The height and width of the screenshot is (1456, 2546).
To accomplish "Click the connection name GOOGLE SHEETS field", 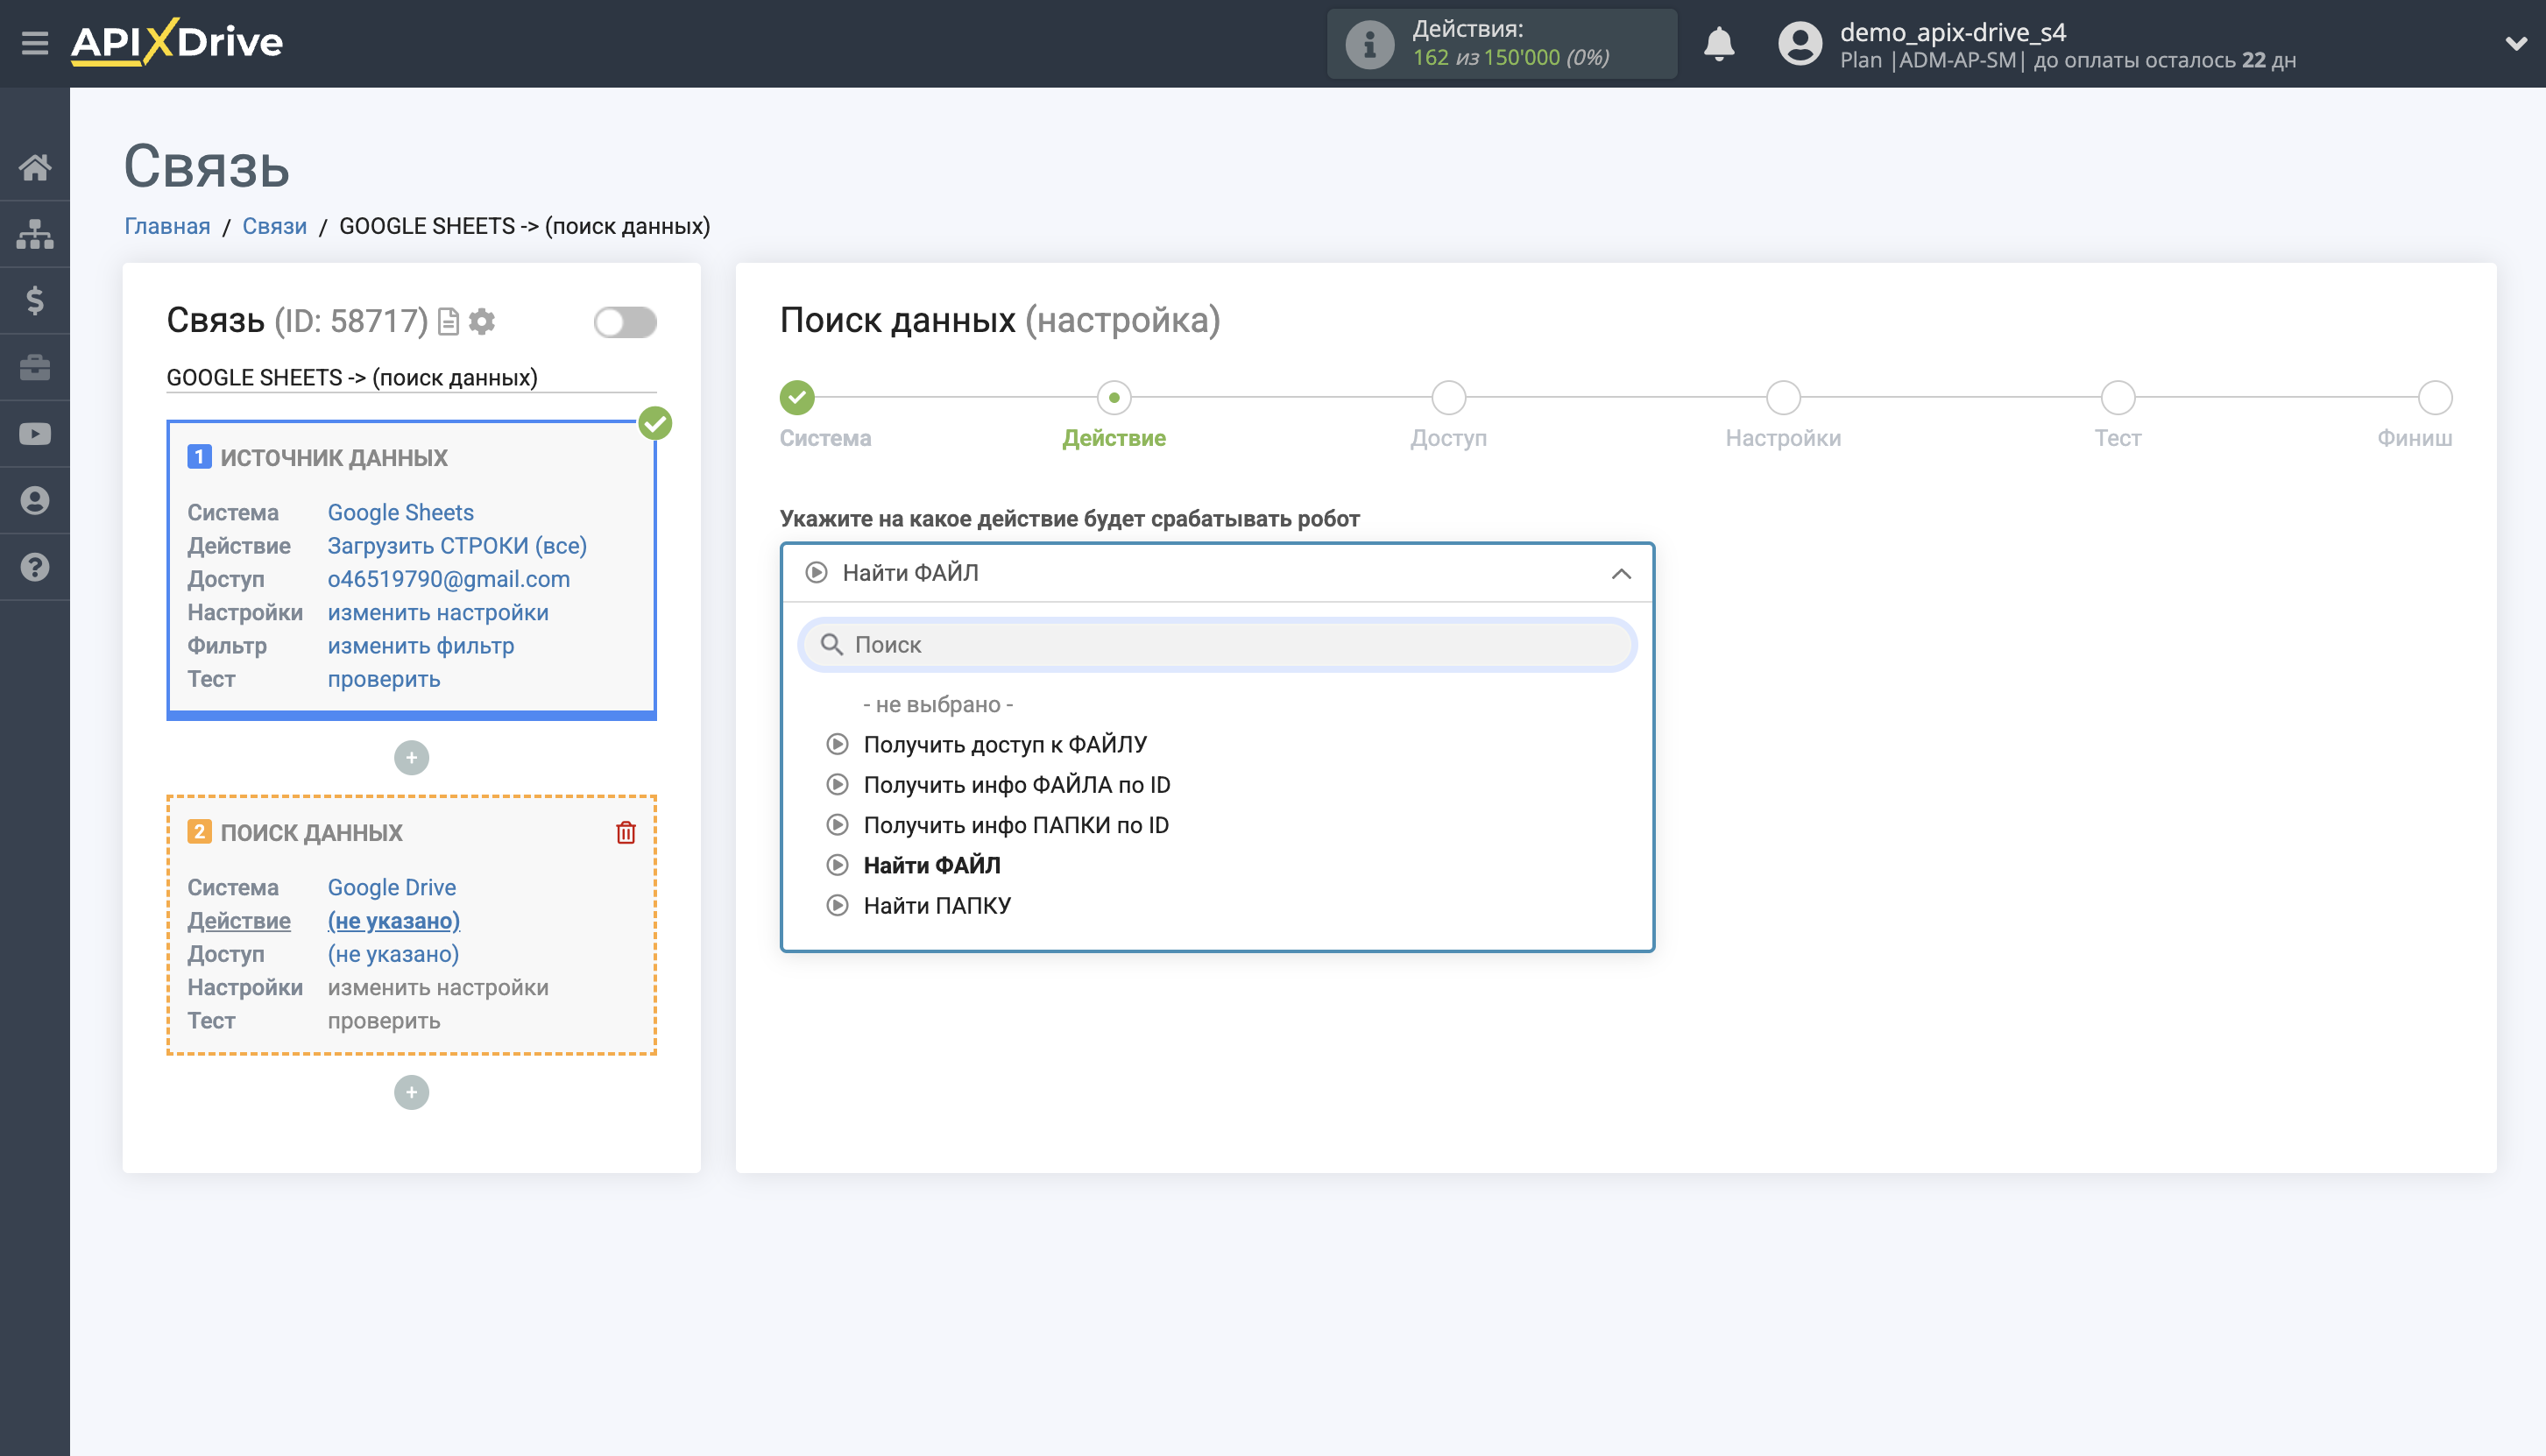I will (411, 378).
